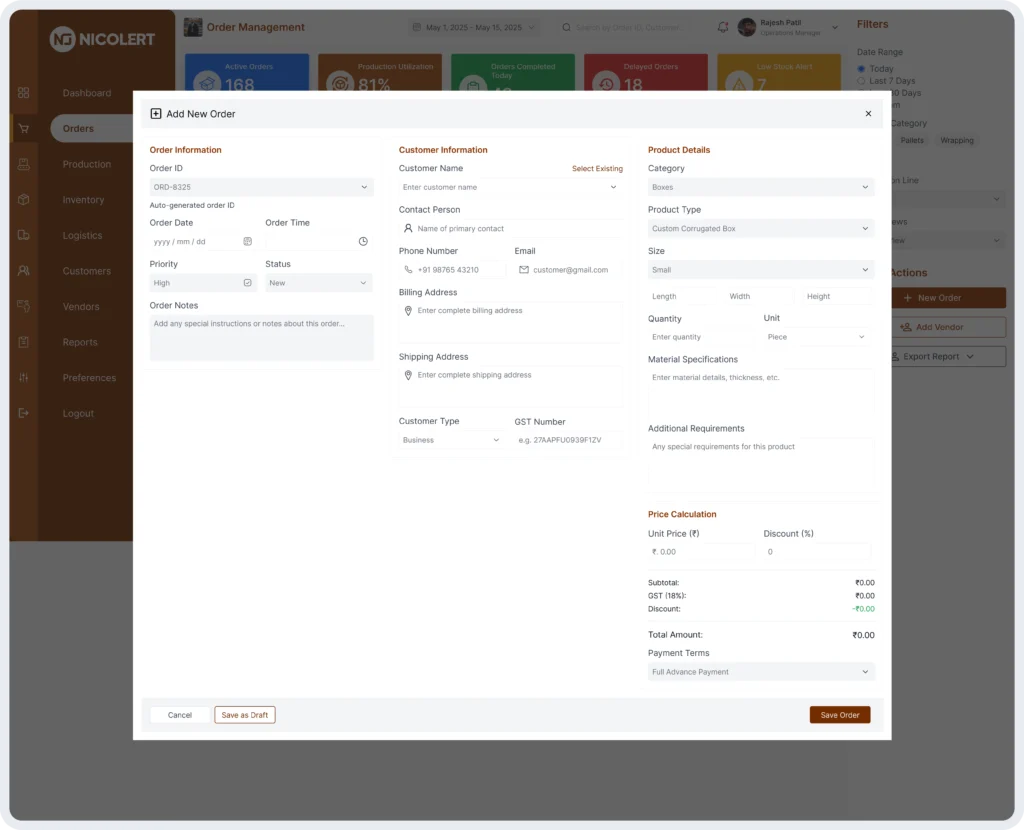Screen dimensions: 1024x830
Task: Toggle the High priority checkbox icon
Action: point(247,283)
